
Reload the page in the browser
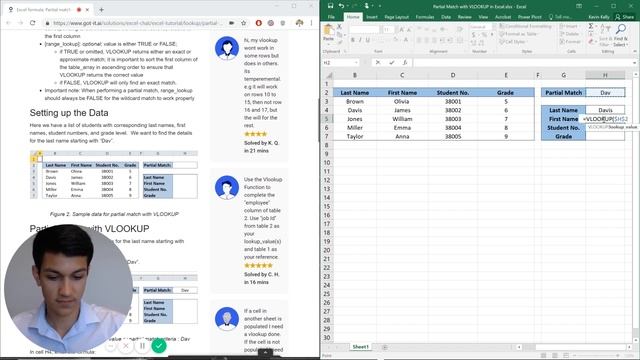coord(33,23)
